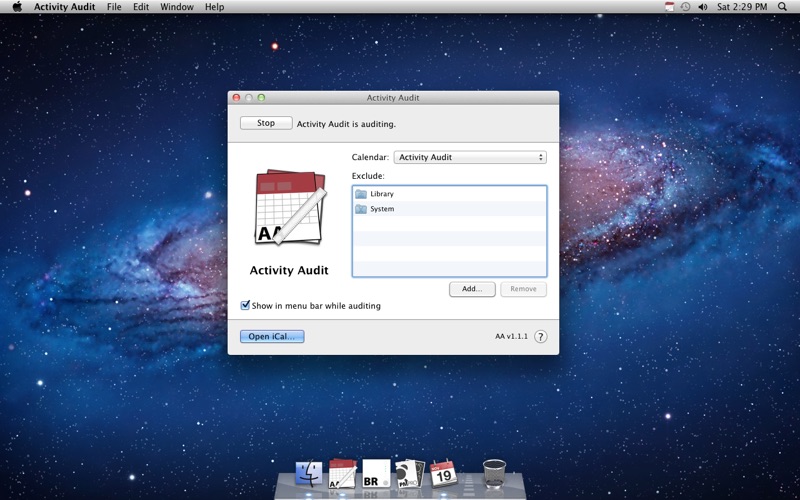The width and height of the screenshot is (800, 500).
Task: Select System folder in Exclude list
Action: coord(449,209)
